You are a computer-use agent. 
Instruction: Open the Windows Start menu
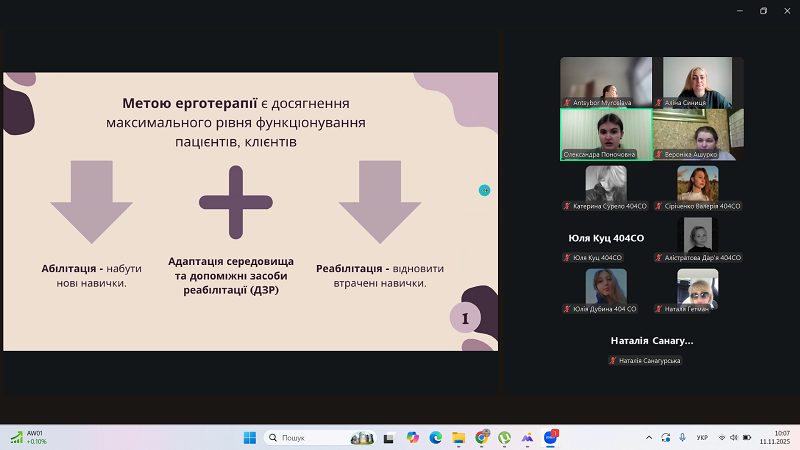(249, 438)
